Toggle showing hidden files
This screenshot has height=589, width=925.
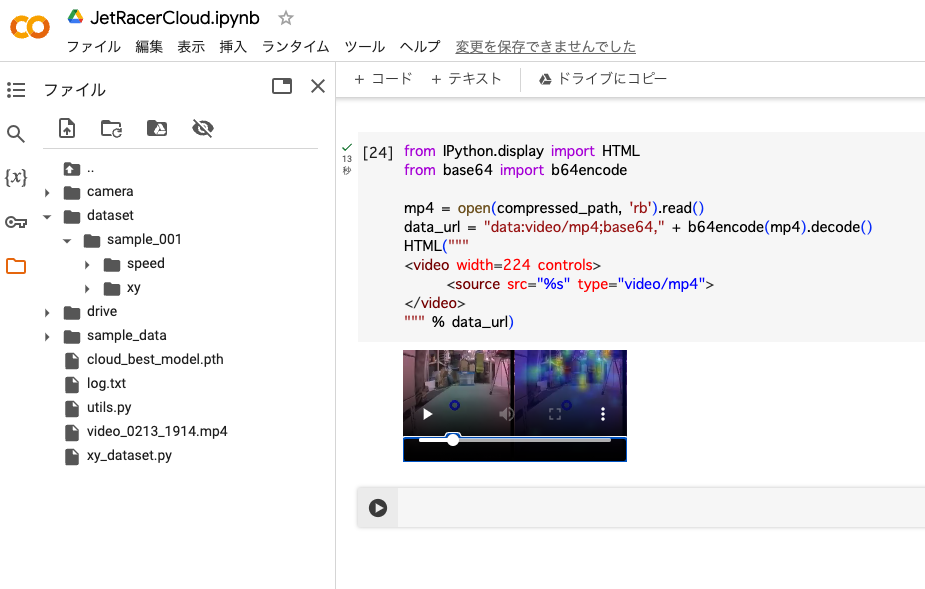pos(203,128)
